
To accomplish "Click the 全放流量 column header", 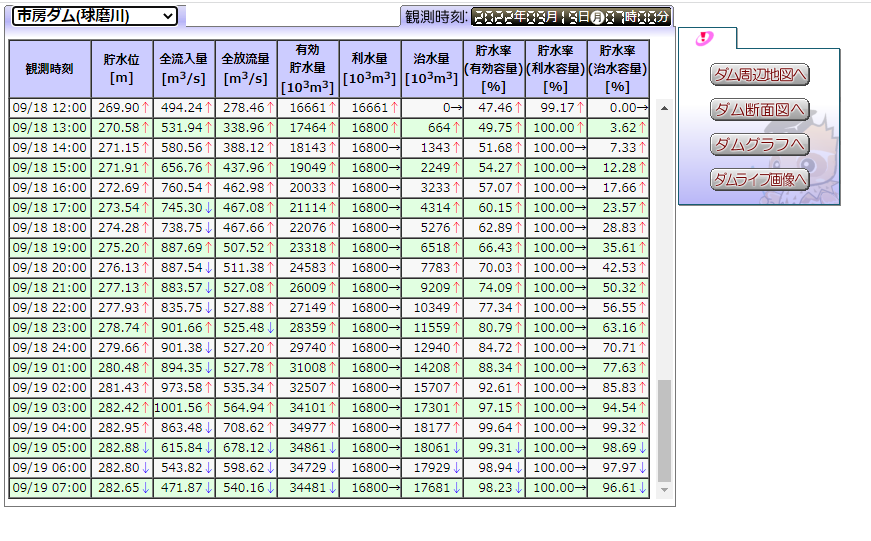I will click(x=246, y=69).
